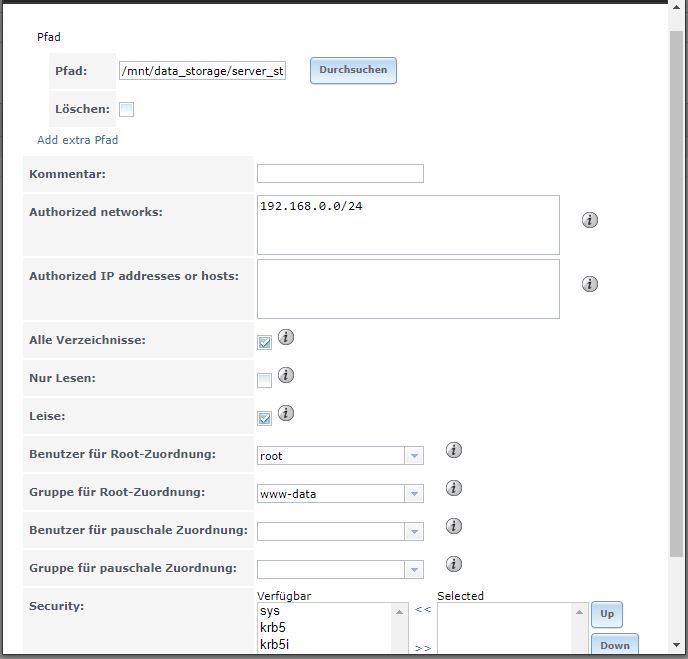Show info for Leise option
Screen dimensions: 688x659
click(x=286, y=413)
